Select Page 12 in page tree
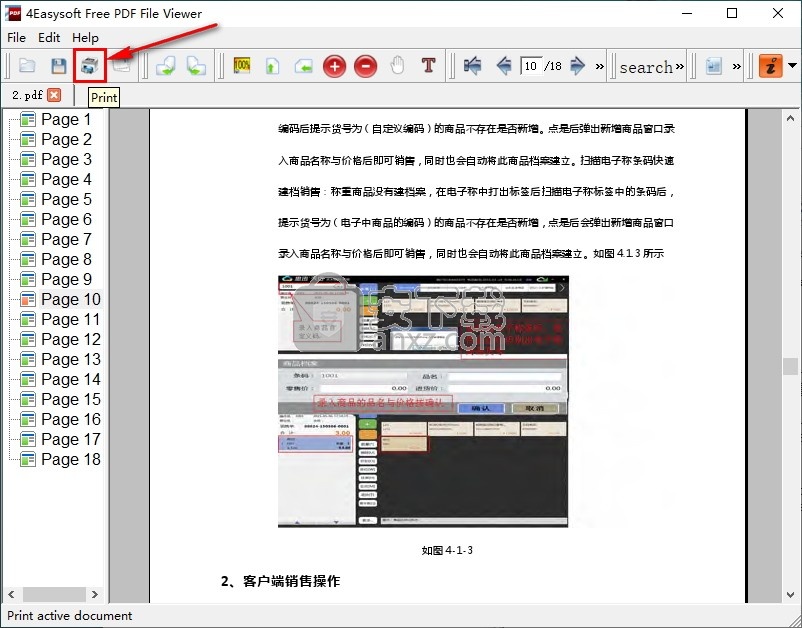 pos(71,339)
